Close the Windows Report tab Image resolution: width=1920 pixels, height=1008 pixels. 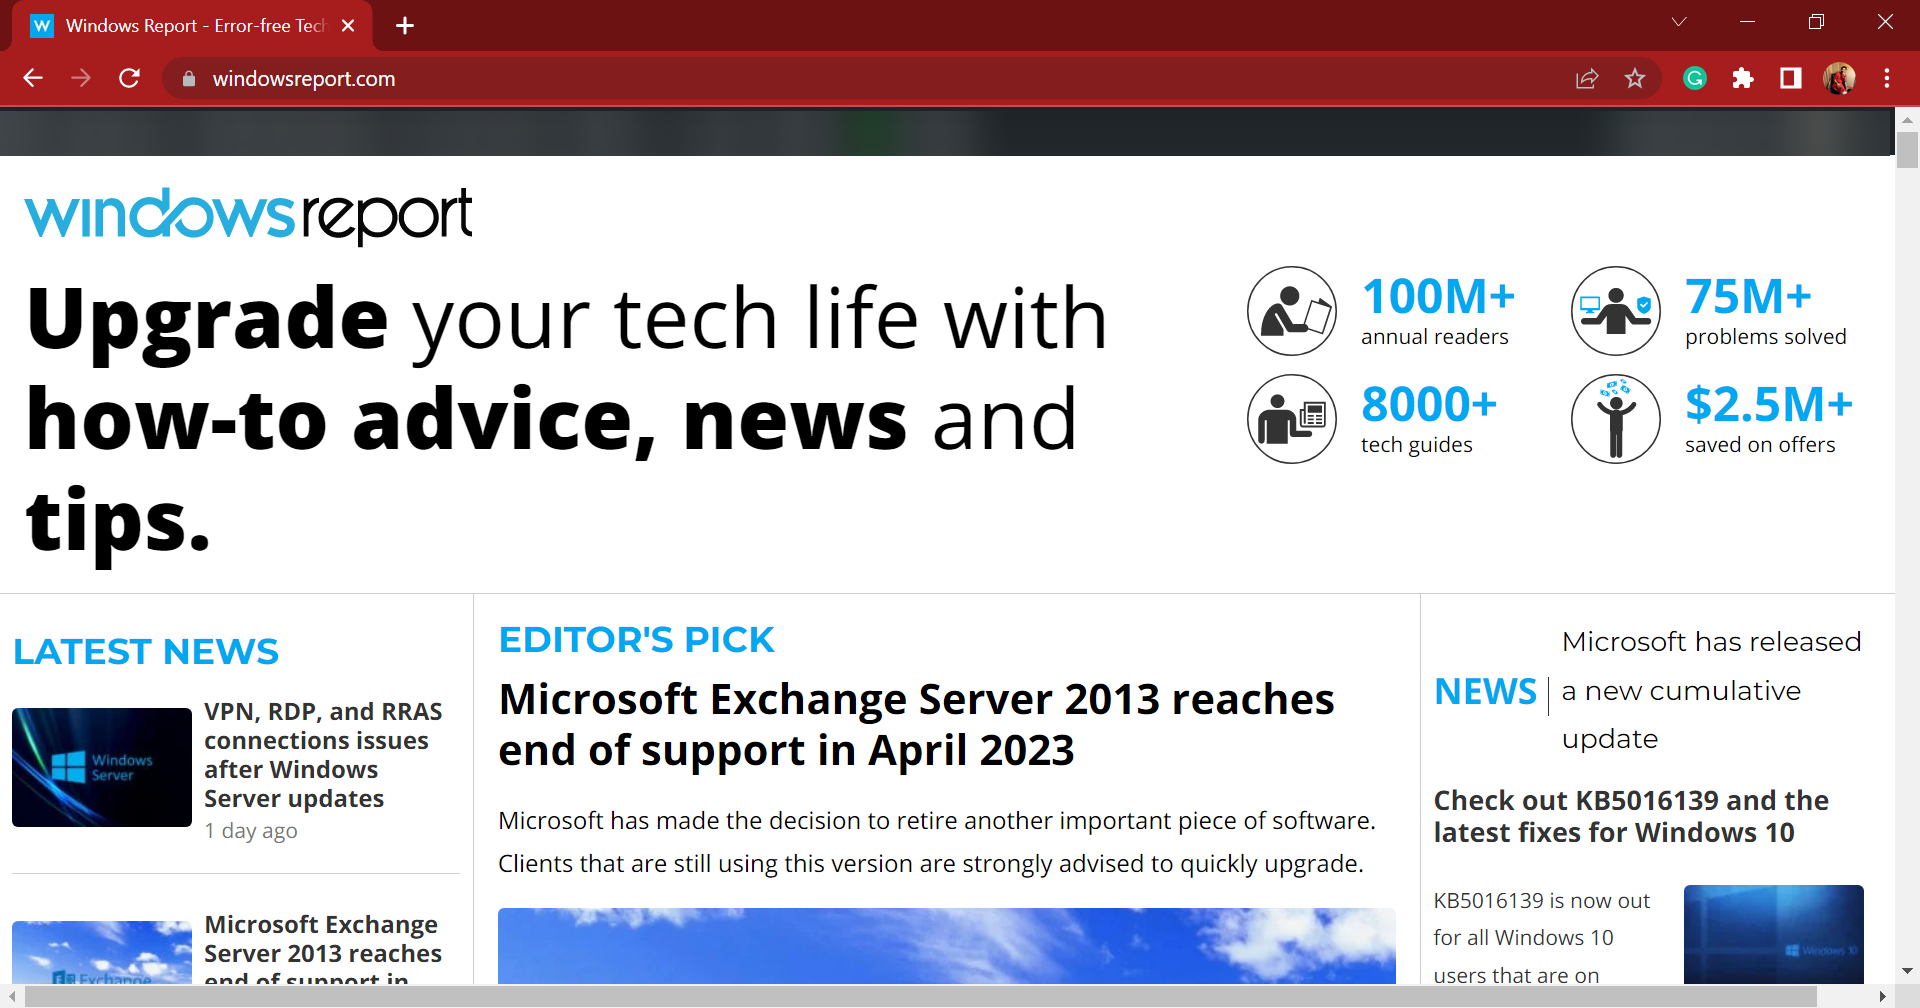(348, 26)
